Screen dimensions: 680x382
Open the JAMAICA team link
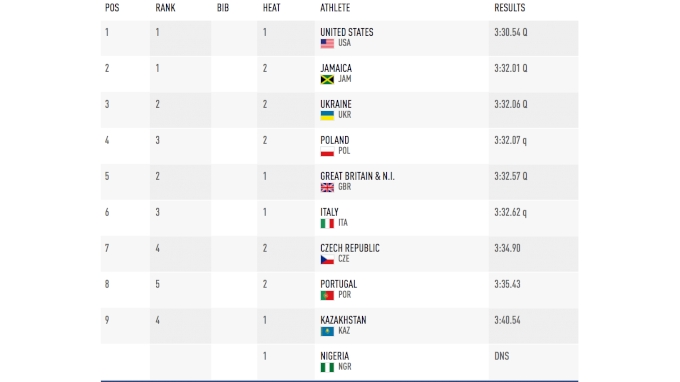[x=336, y=68]
